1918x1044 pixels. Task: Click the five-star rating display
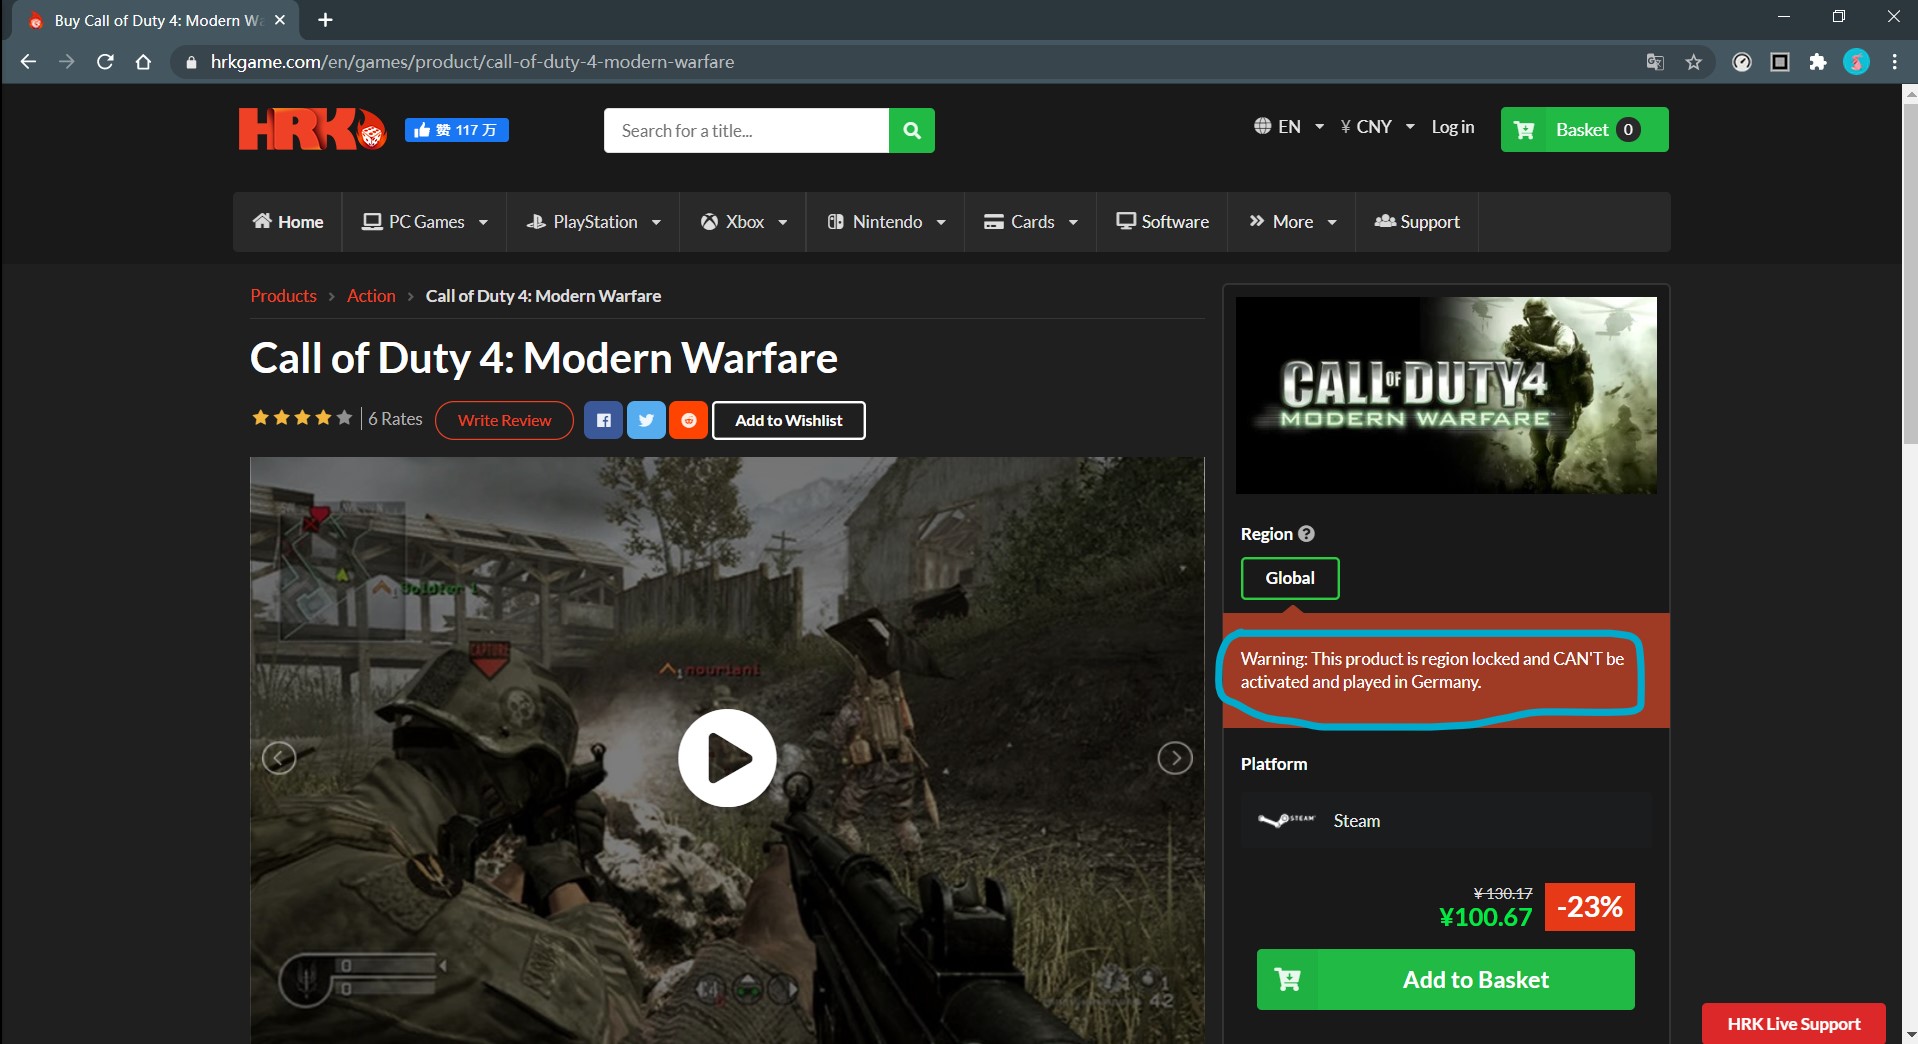point(302,418)
